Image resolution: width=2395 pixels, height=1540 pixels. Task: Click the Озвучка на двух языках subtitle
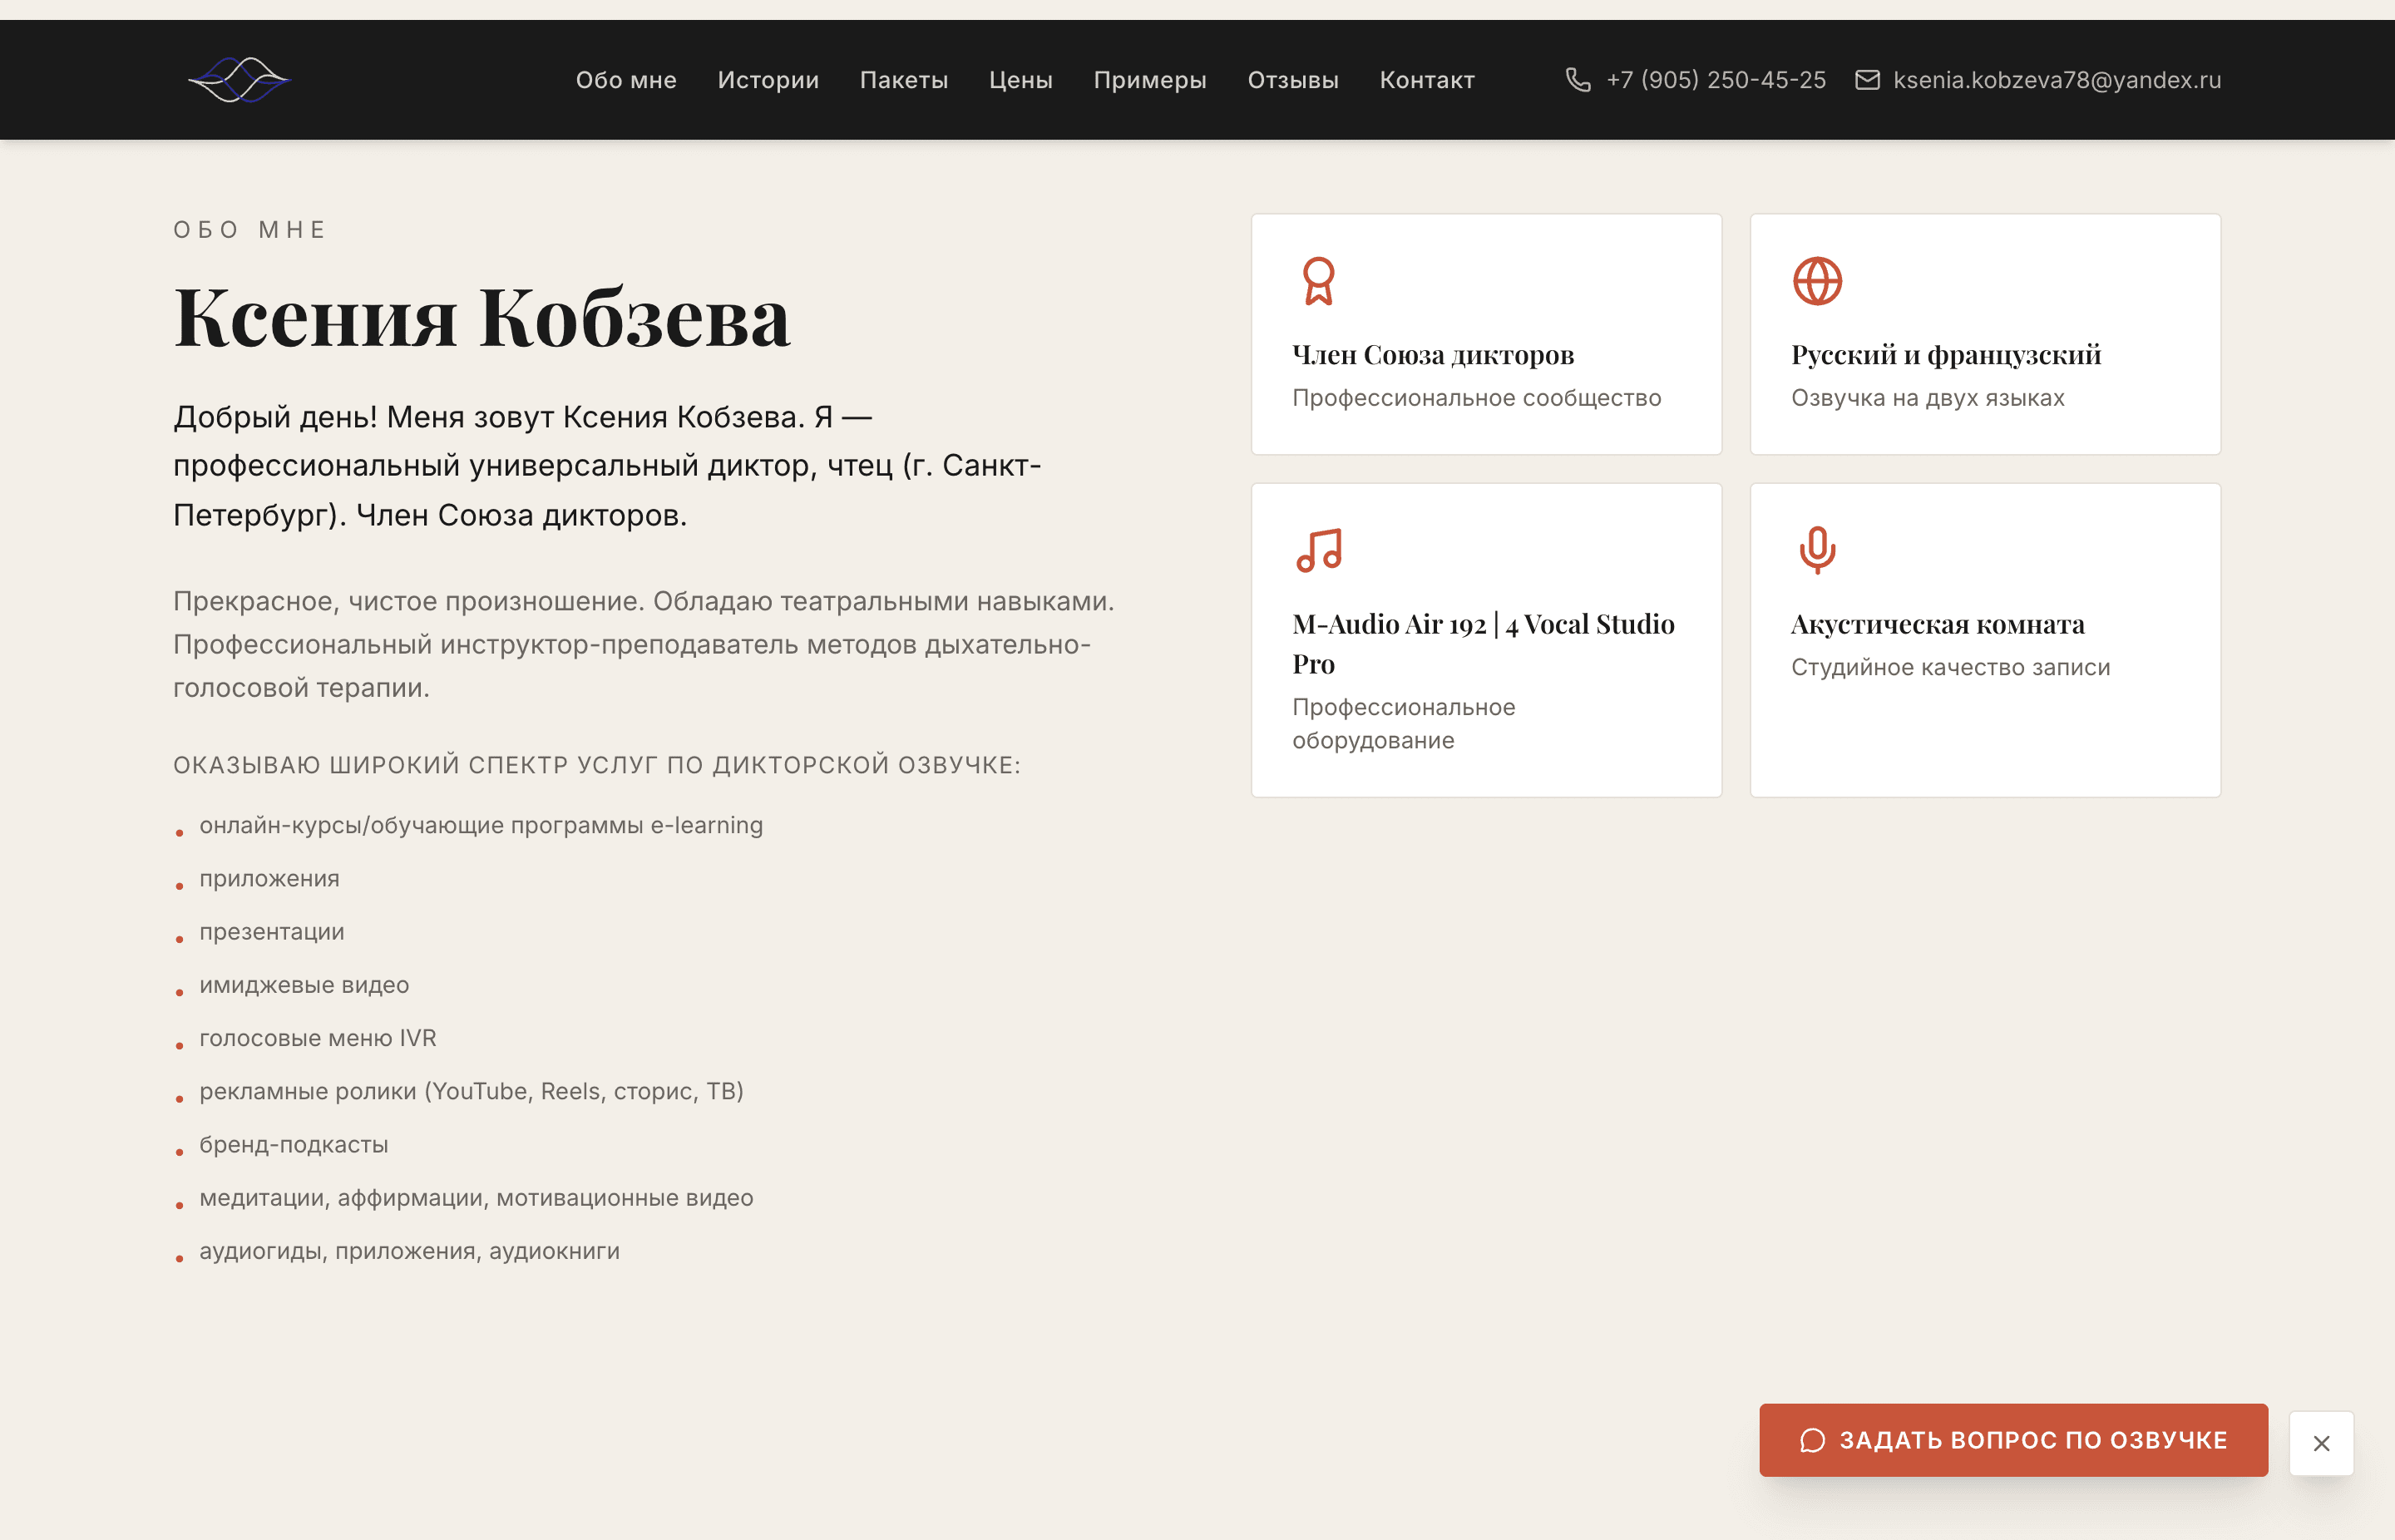(x=1927, y=398)
